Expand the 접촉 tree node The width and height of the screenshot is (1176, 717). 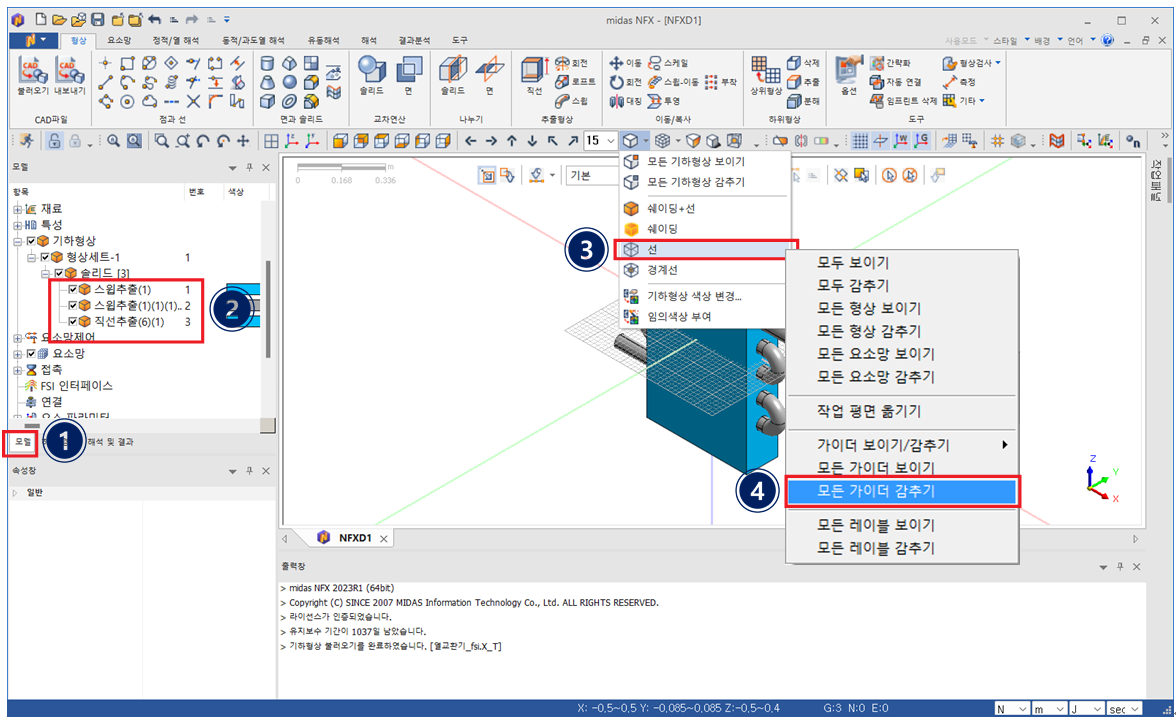[17, 370]
